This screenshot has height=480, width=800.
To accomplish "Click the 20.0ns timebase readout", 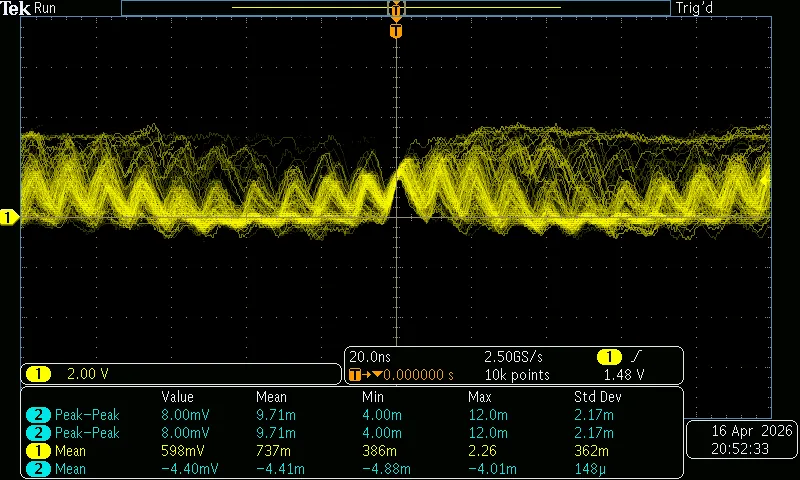I will [x=370, y=357].
